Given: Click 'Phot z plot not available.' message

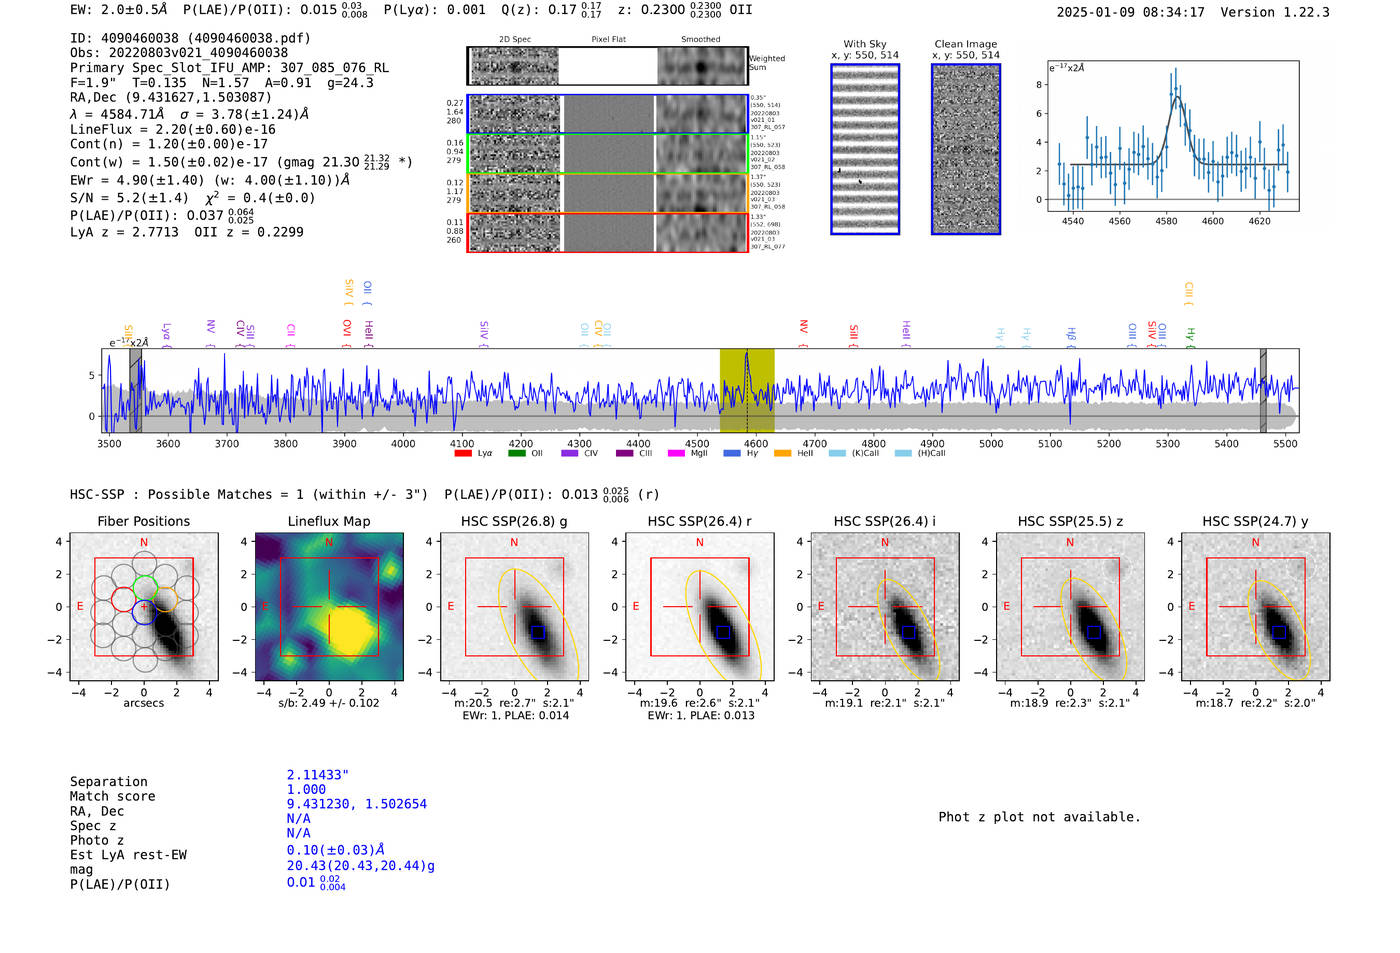Looking at the screenshot, I should 1039,817.
